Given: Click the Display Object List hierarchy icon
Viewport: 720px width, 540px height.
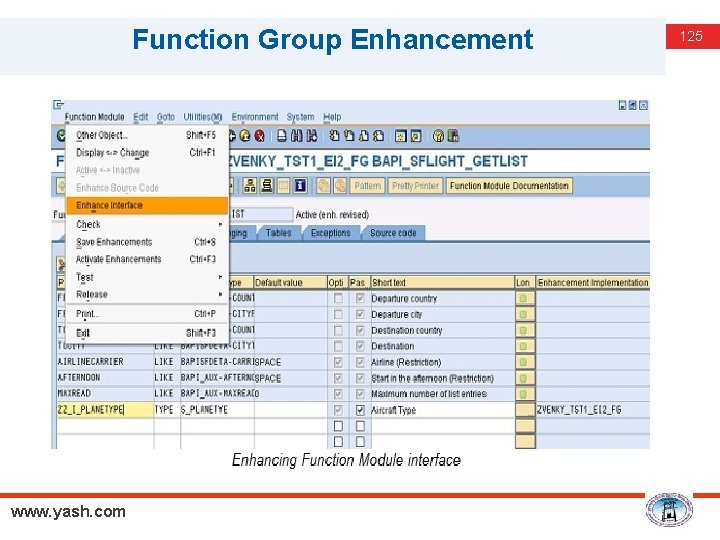Looking at the screenshot, I should pos(250,186).
